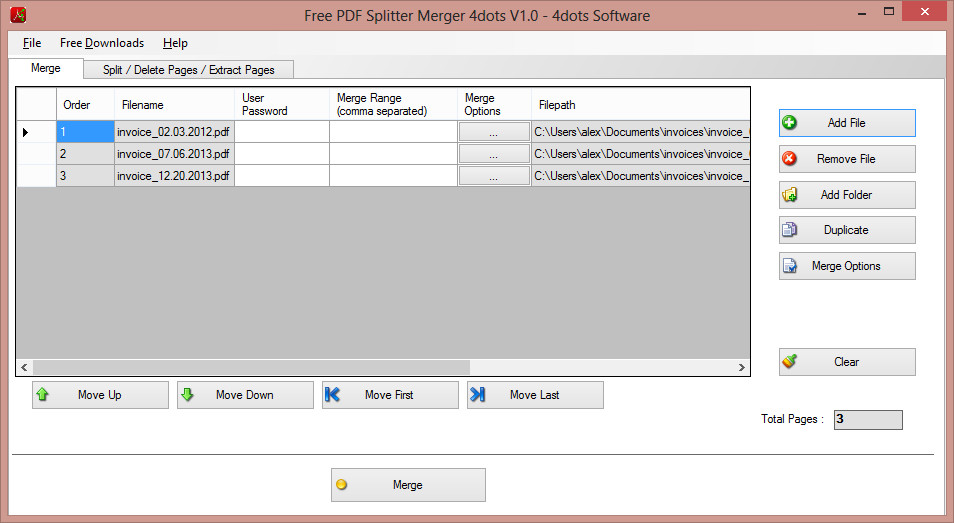Click the yellow circle icon on the Merge button
The width and height of the screenshot is (954, 523).
click(341, 485)
